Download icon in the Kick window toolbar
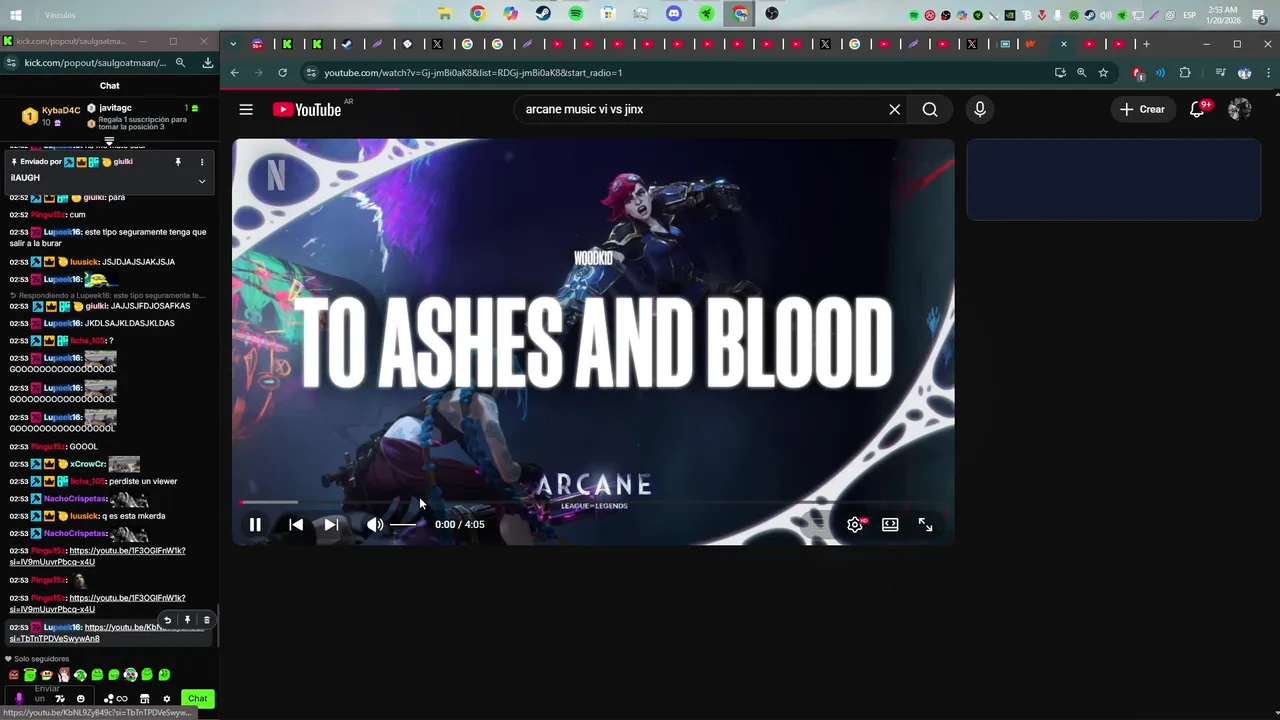Image resolution: width=1280 pixels, height=720 pixels. click(x=208, y=63)
